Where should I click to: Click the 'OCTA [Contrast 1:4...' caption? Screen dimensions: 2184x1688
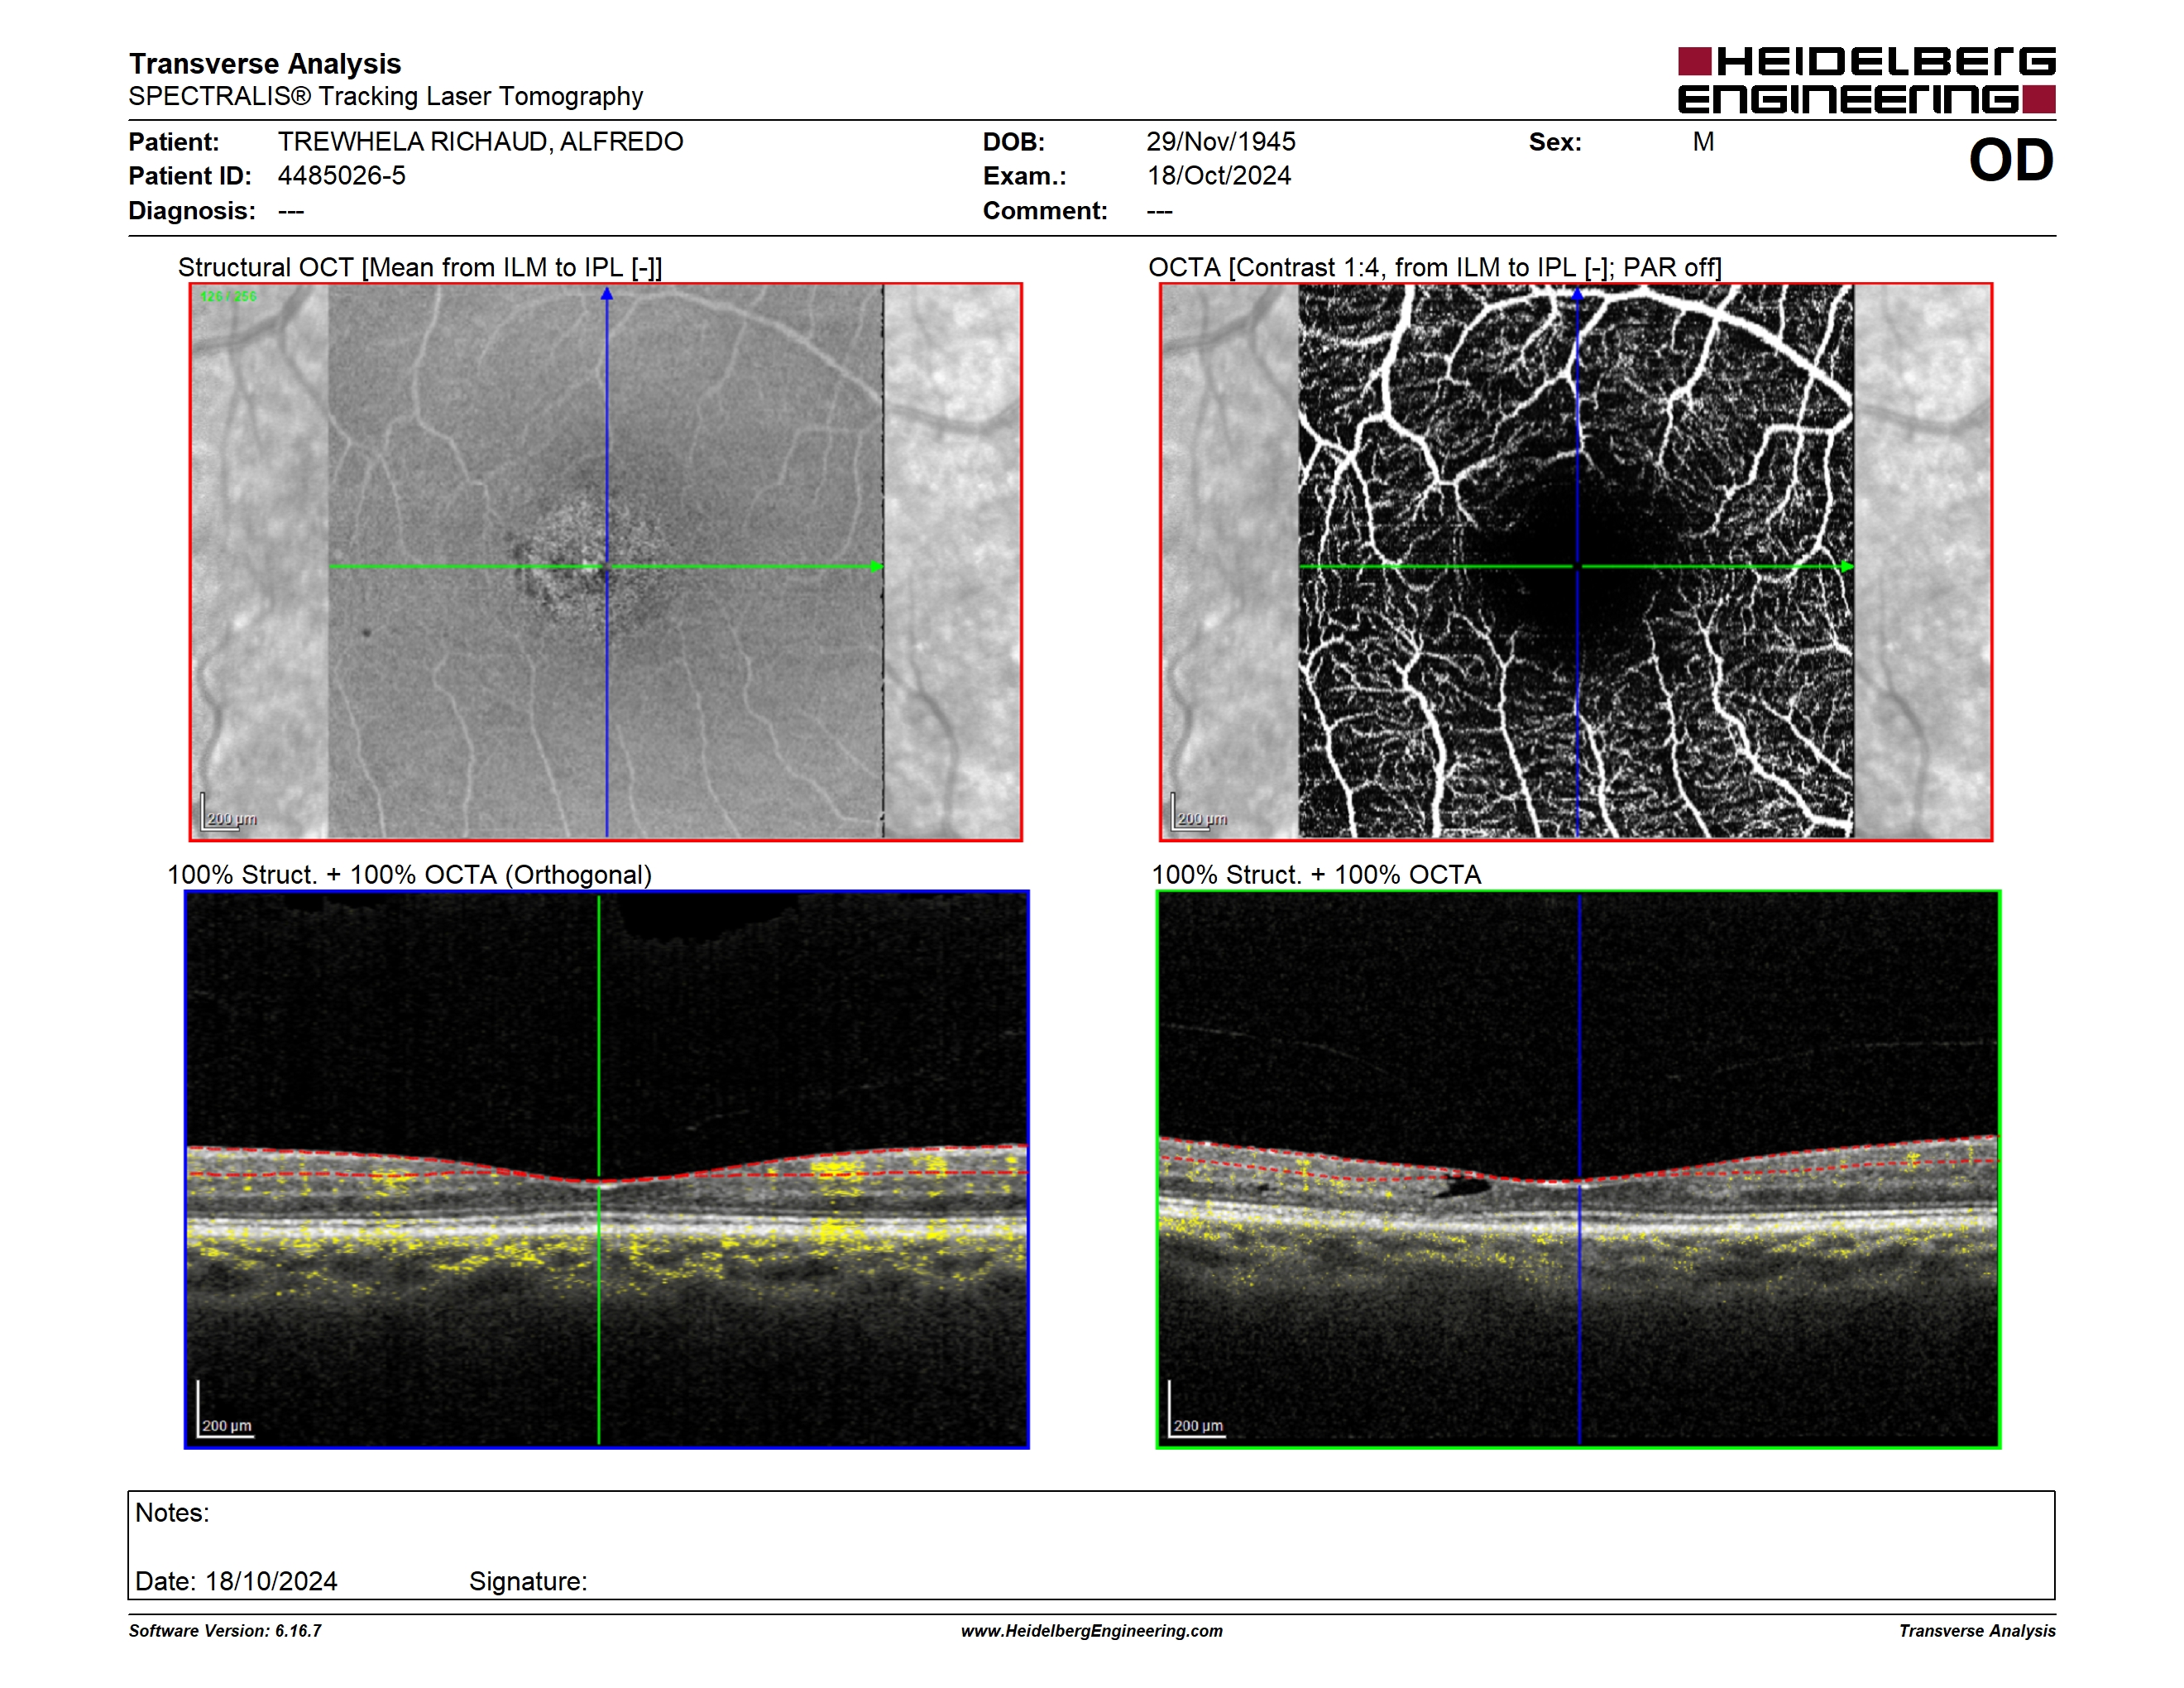pos(1435,268)
